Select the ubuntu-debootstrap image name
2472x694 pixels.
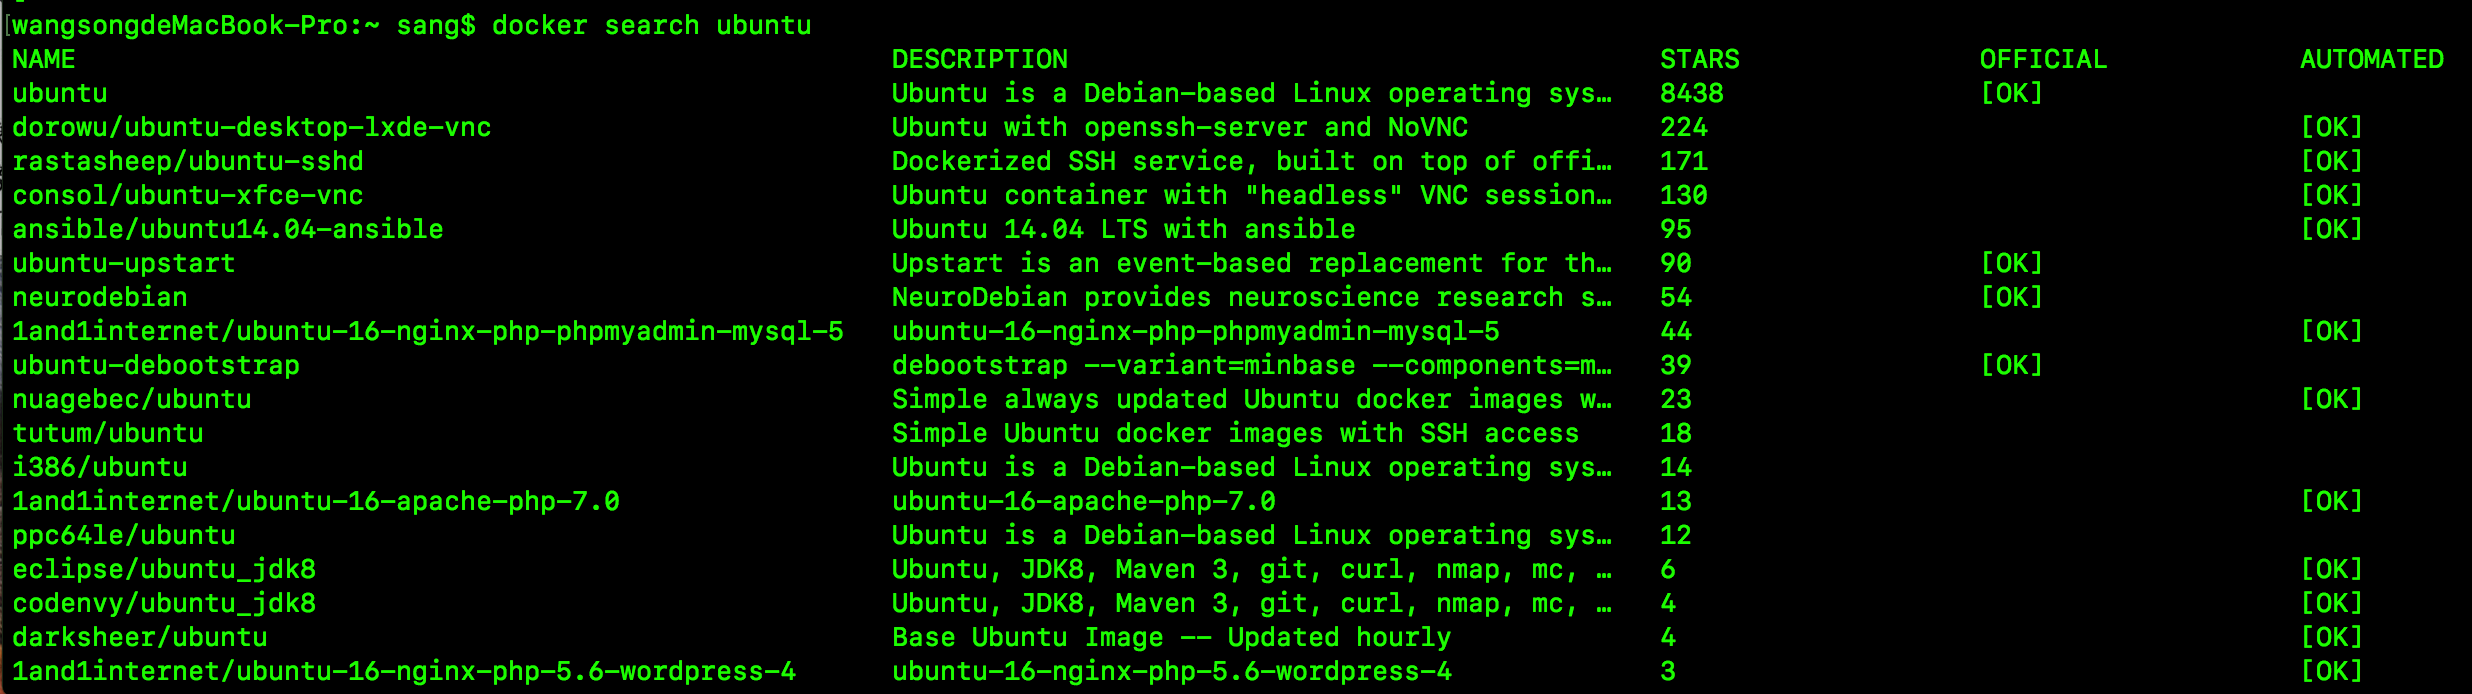156,365
